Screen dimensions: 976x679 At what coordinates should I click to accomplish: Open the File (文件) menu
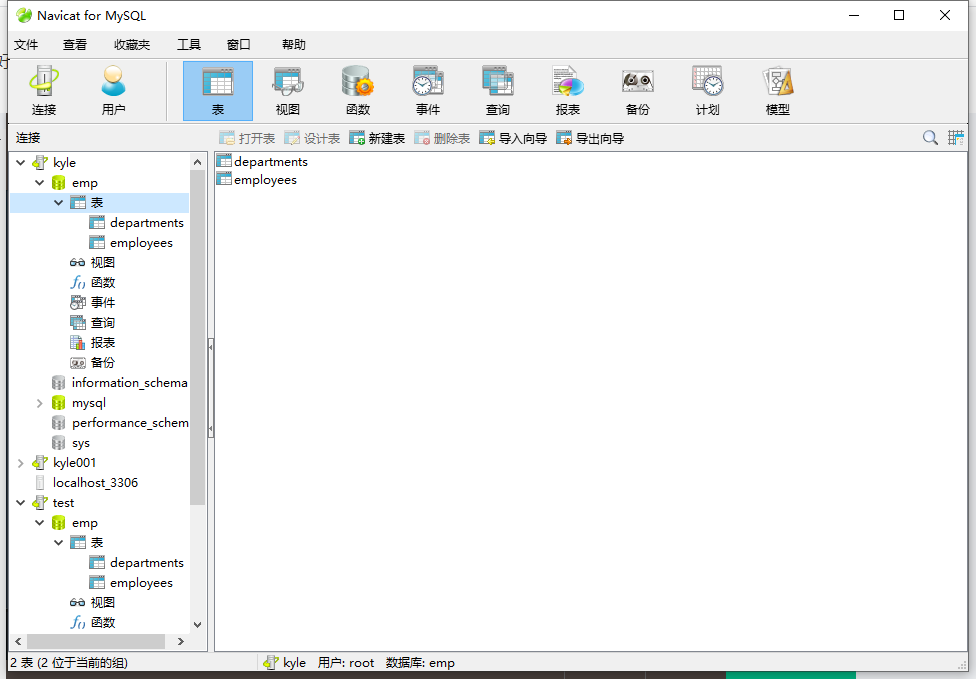pos(26,45)
